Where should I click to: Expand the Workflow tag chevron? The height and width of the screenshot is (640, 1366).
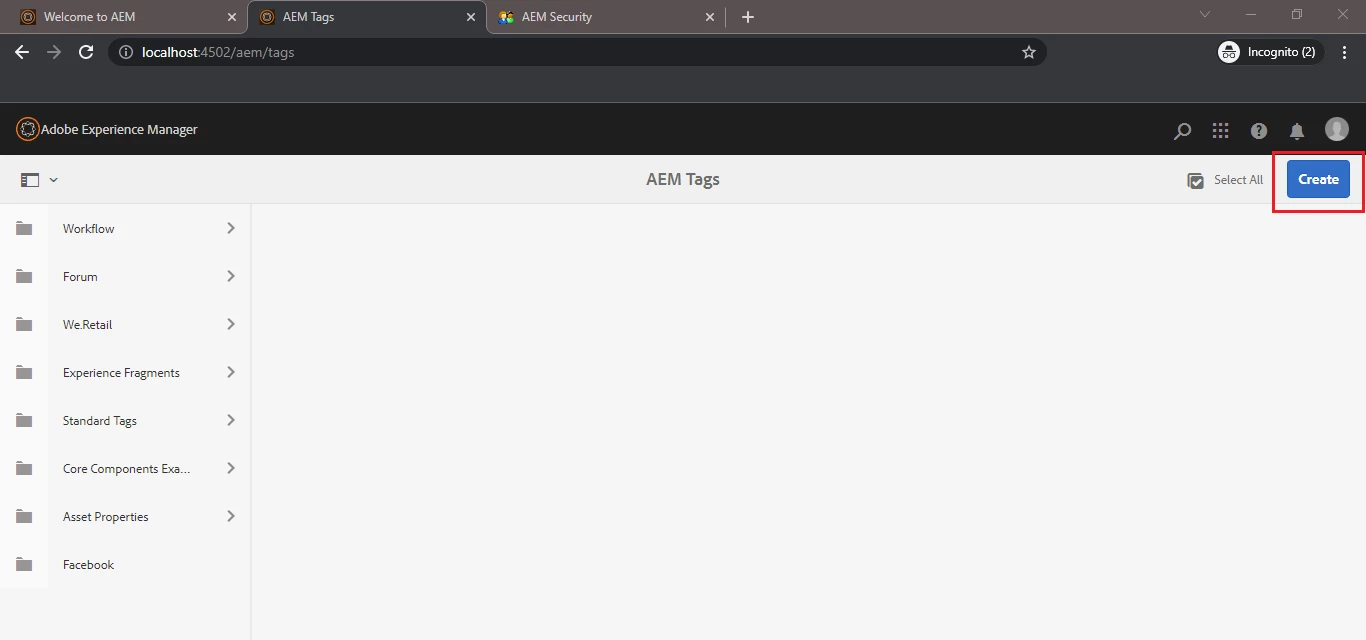click(231, 228)
